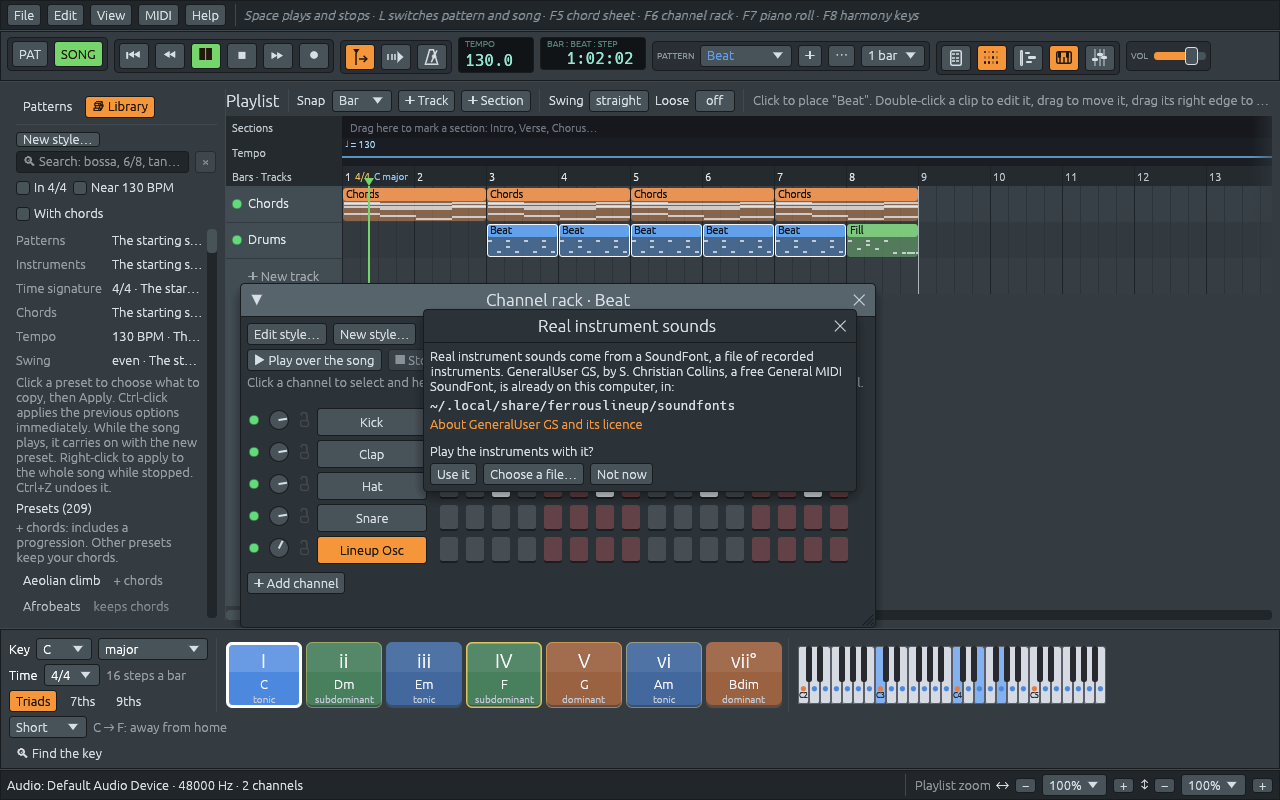Expand the Snap Bar dropdown

362,100
